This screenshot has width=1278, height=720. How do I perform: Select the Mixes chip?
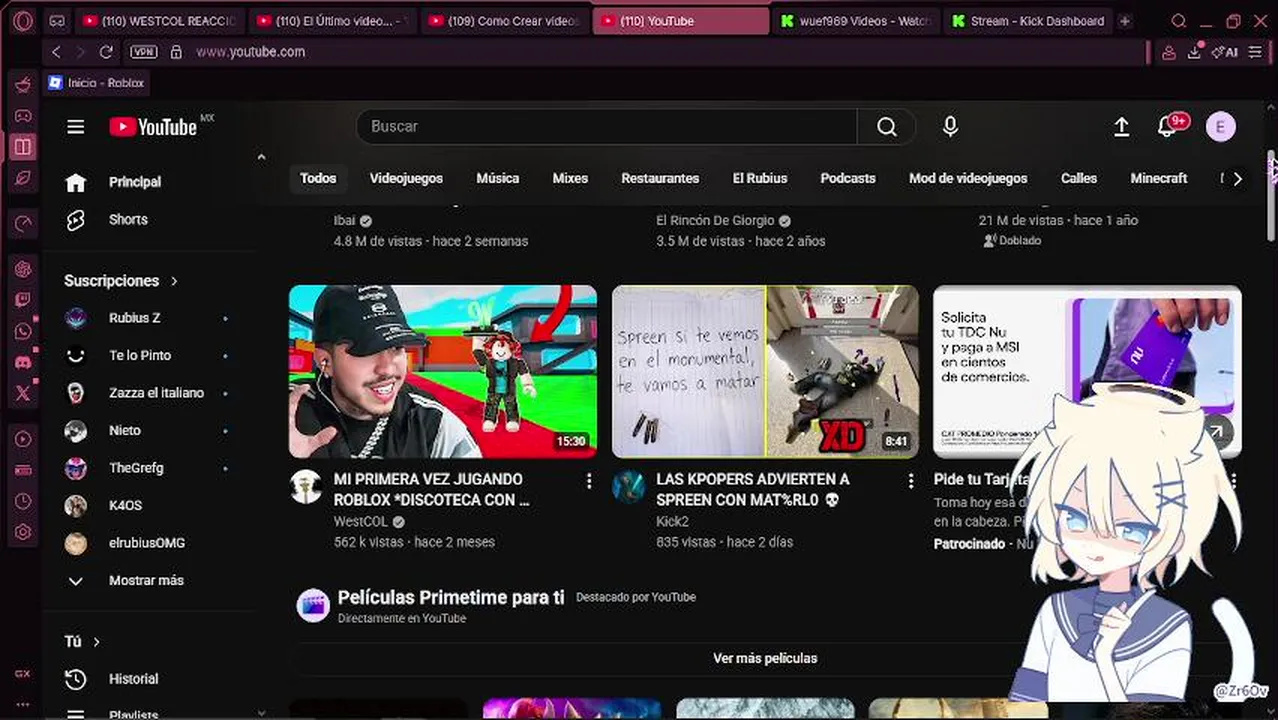click(570, 178)
